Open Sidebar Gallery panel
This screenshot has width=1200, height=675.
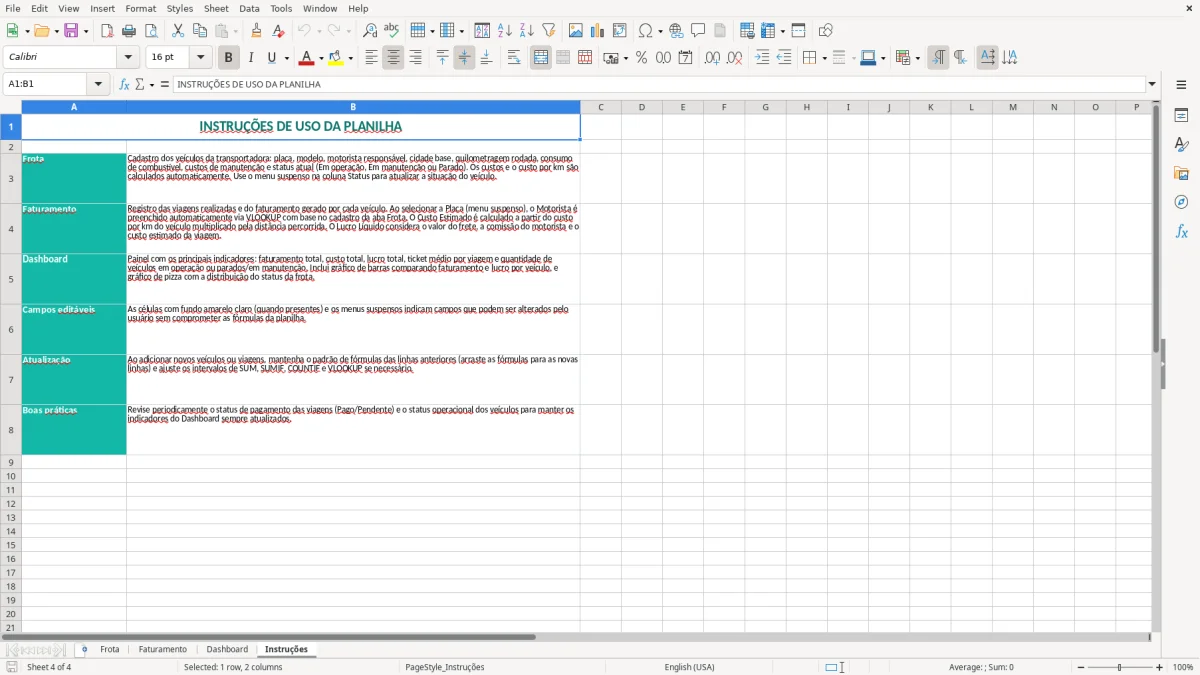1181,174
